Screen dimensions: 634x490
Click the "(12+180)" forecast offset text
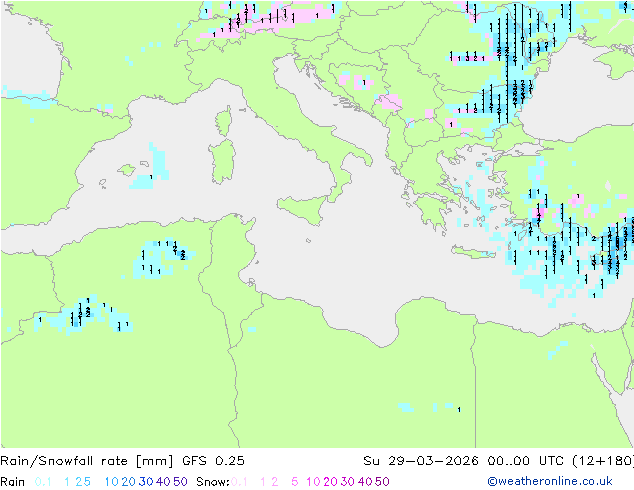point(603,461)
